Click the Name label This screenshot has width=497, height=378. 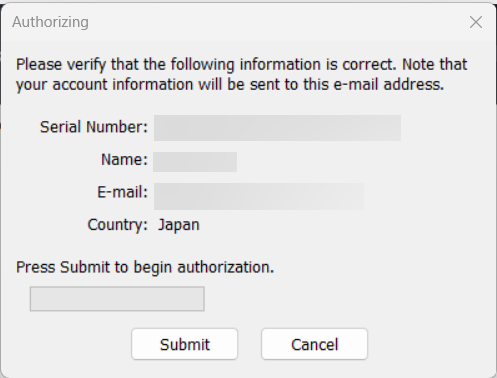[x=124, y=159]
